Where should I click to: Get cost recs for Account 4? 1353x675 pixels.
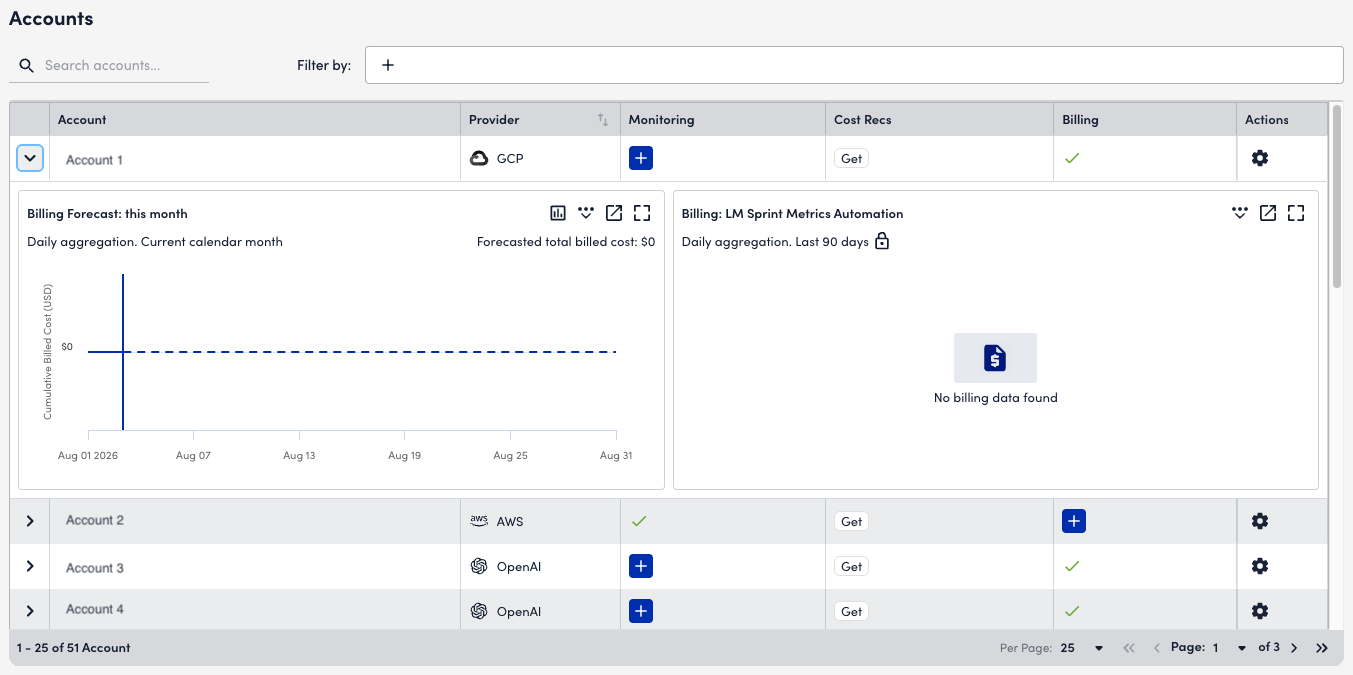coord(852,611)
